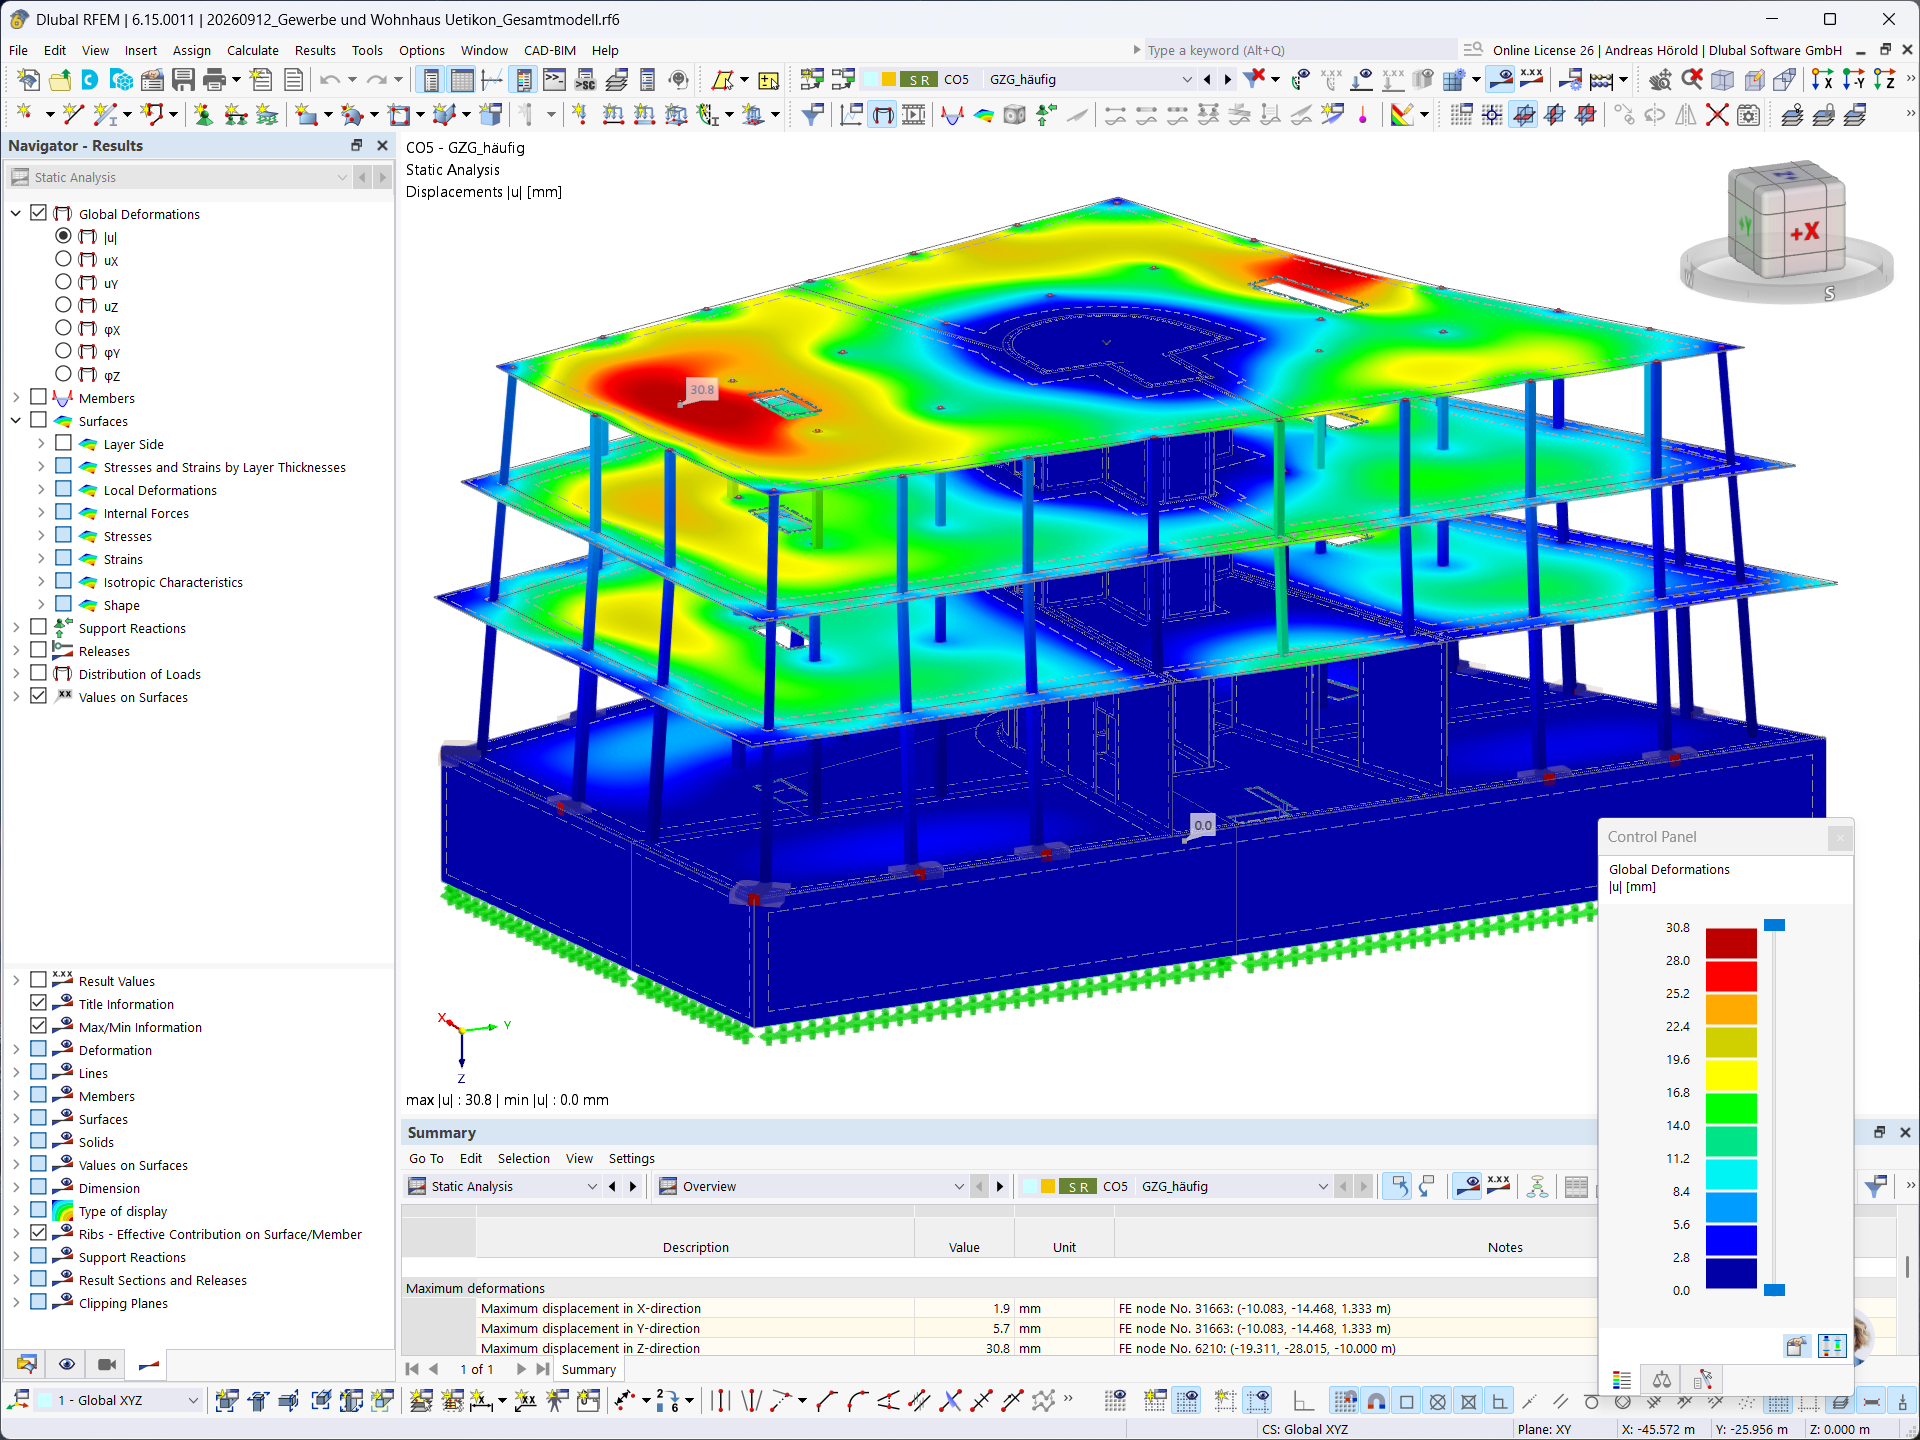Close the Control Panel

click(x=1839, y=838)
